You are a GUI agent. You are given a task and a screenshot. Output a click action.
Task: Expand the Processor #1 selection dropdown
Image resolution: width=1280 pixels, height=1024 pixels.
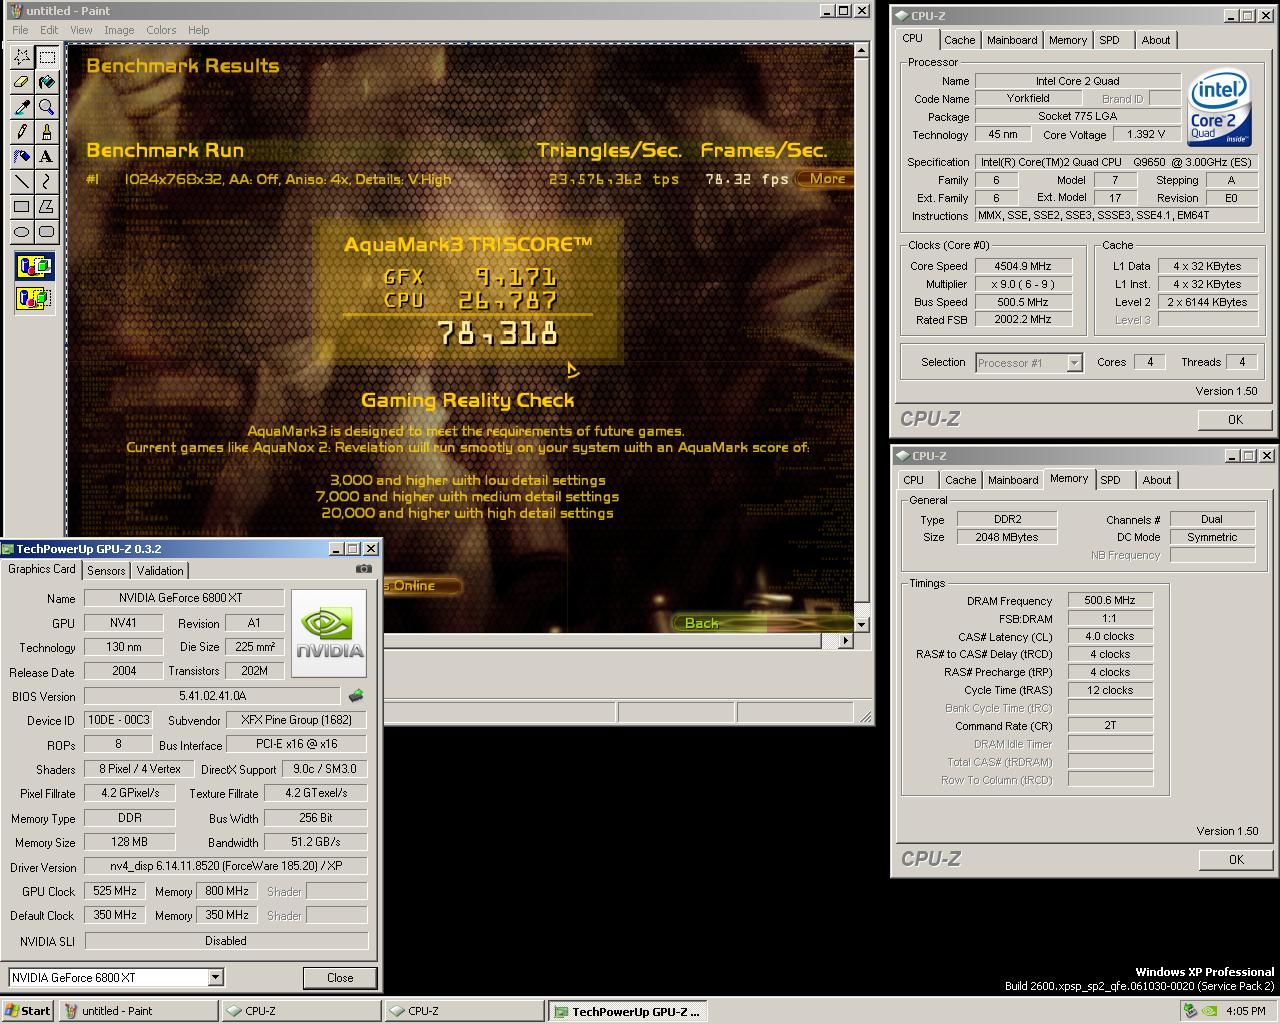[1074, 363]
